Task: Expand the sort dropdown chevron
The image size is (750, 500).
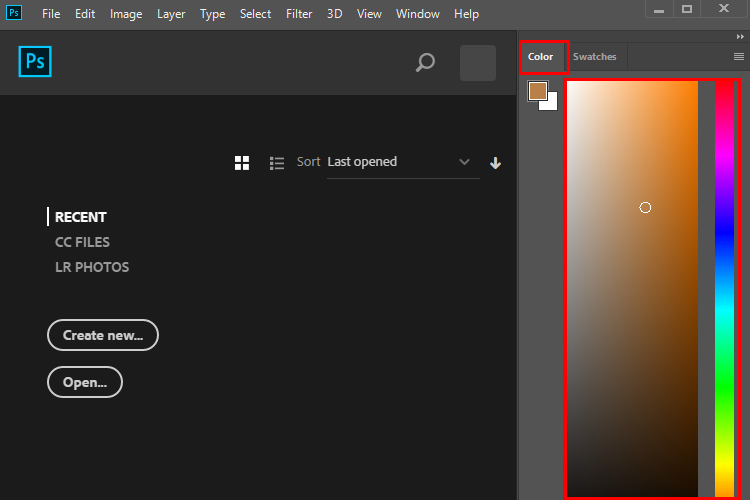Action: pyautogui.click(x=464, y=162)
